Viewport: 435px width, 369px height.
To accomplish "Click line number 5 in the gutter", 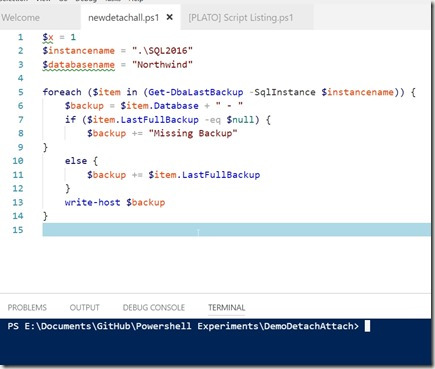I will coord(21,92).
